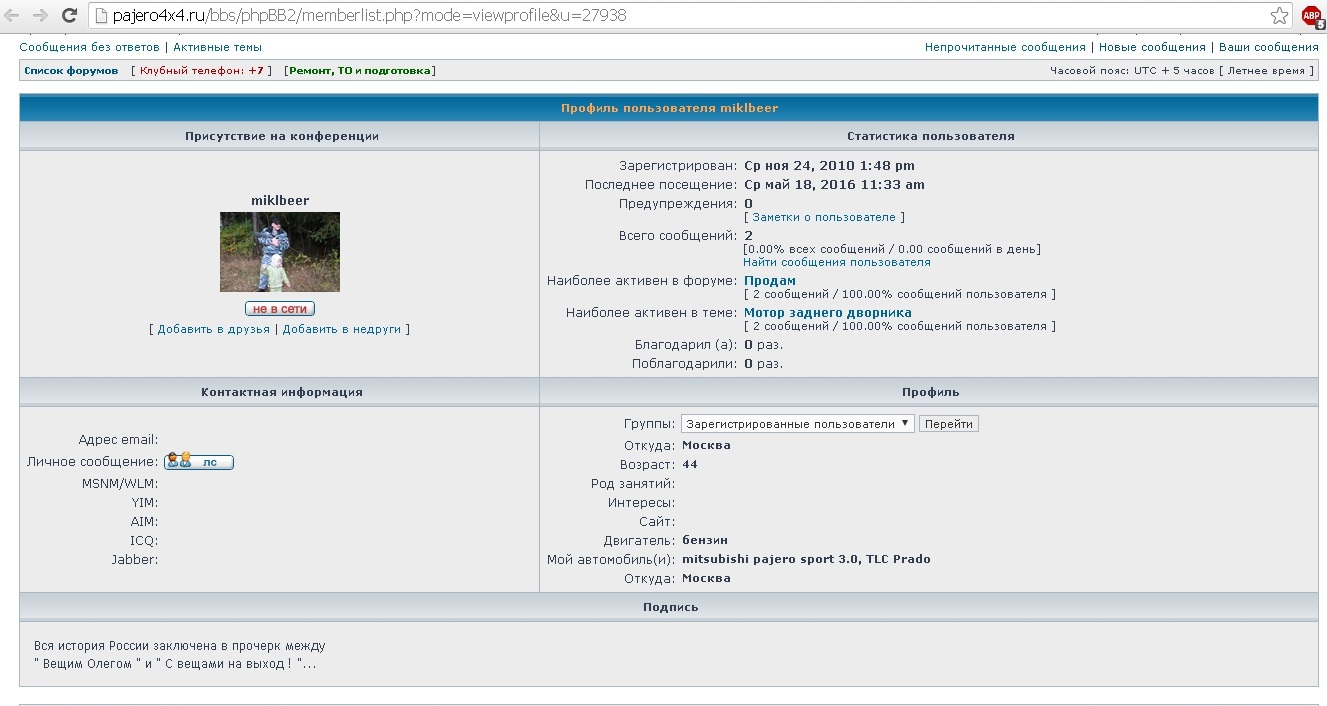1327x706 pixels.
Task: Click engine value 'бензин'
Action: pos(705,540)
